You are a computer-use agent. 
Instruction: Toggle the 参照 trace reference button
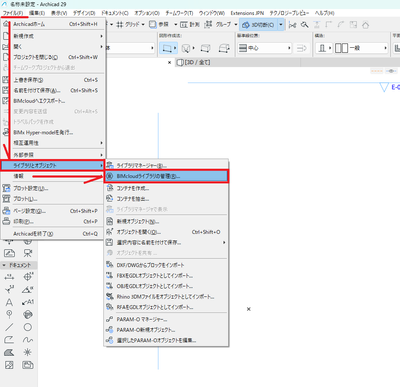click(159, 25)
